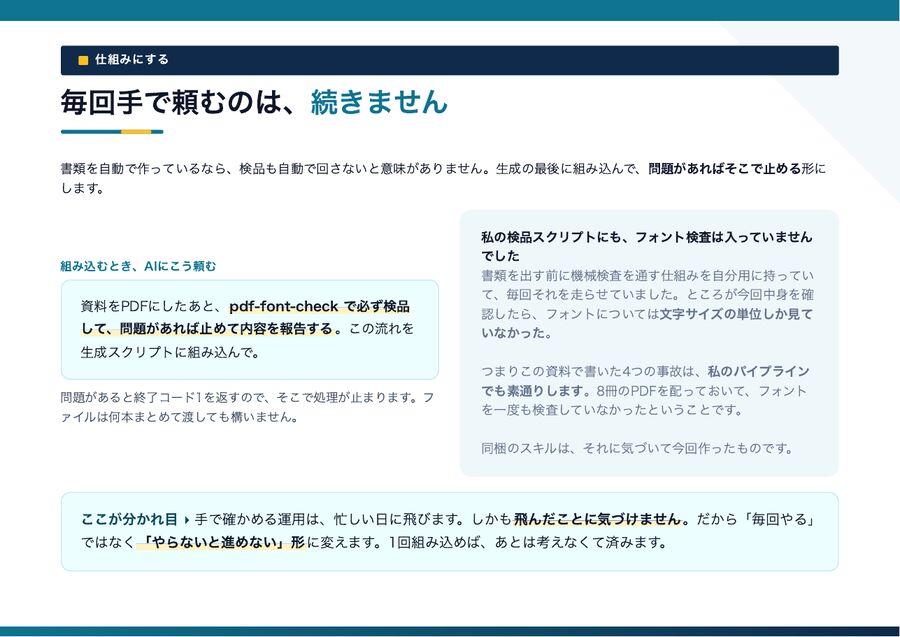Click the highlighted phrase 飛んだことに気づけません
Image resolution: width=900 pixels, height=637 pixels.
click(x=597, y=520)
